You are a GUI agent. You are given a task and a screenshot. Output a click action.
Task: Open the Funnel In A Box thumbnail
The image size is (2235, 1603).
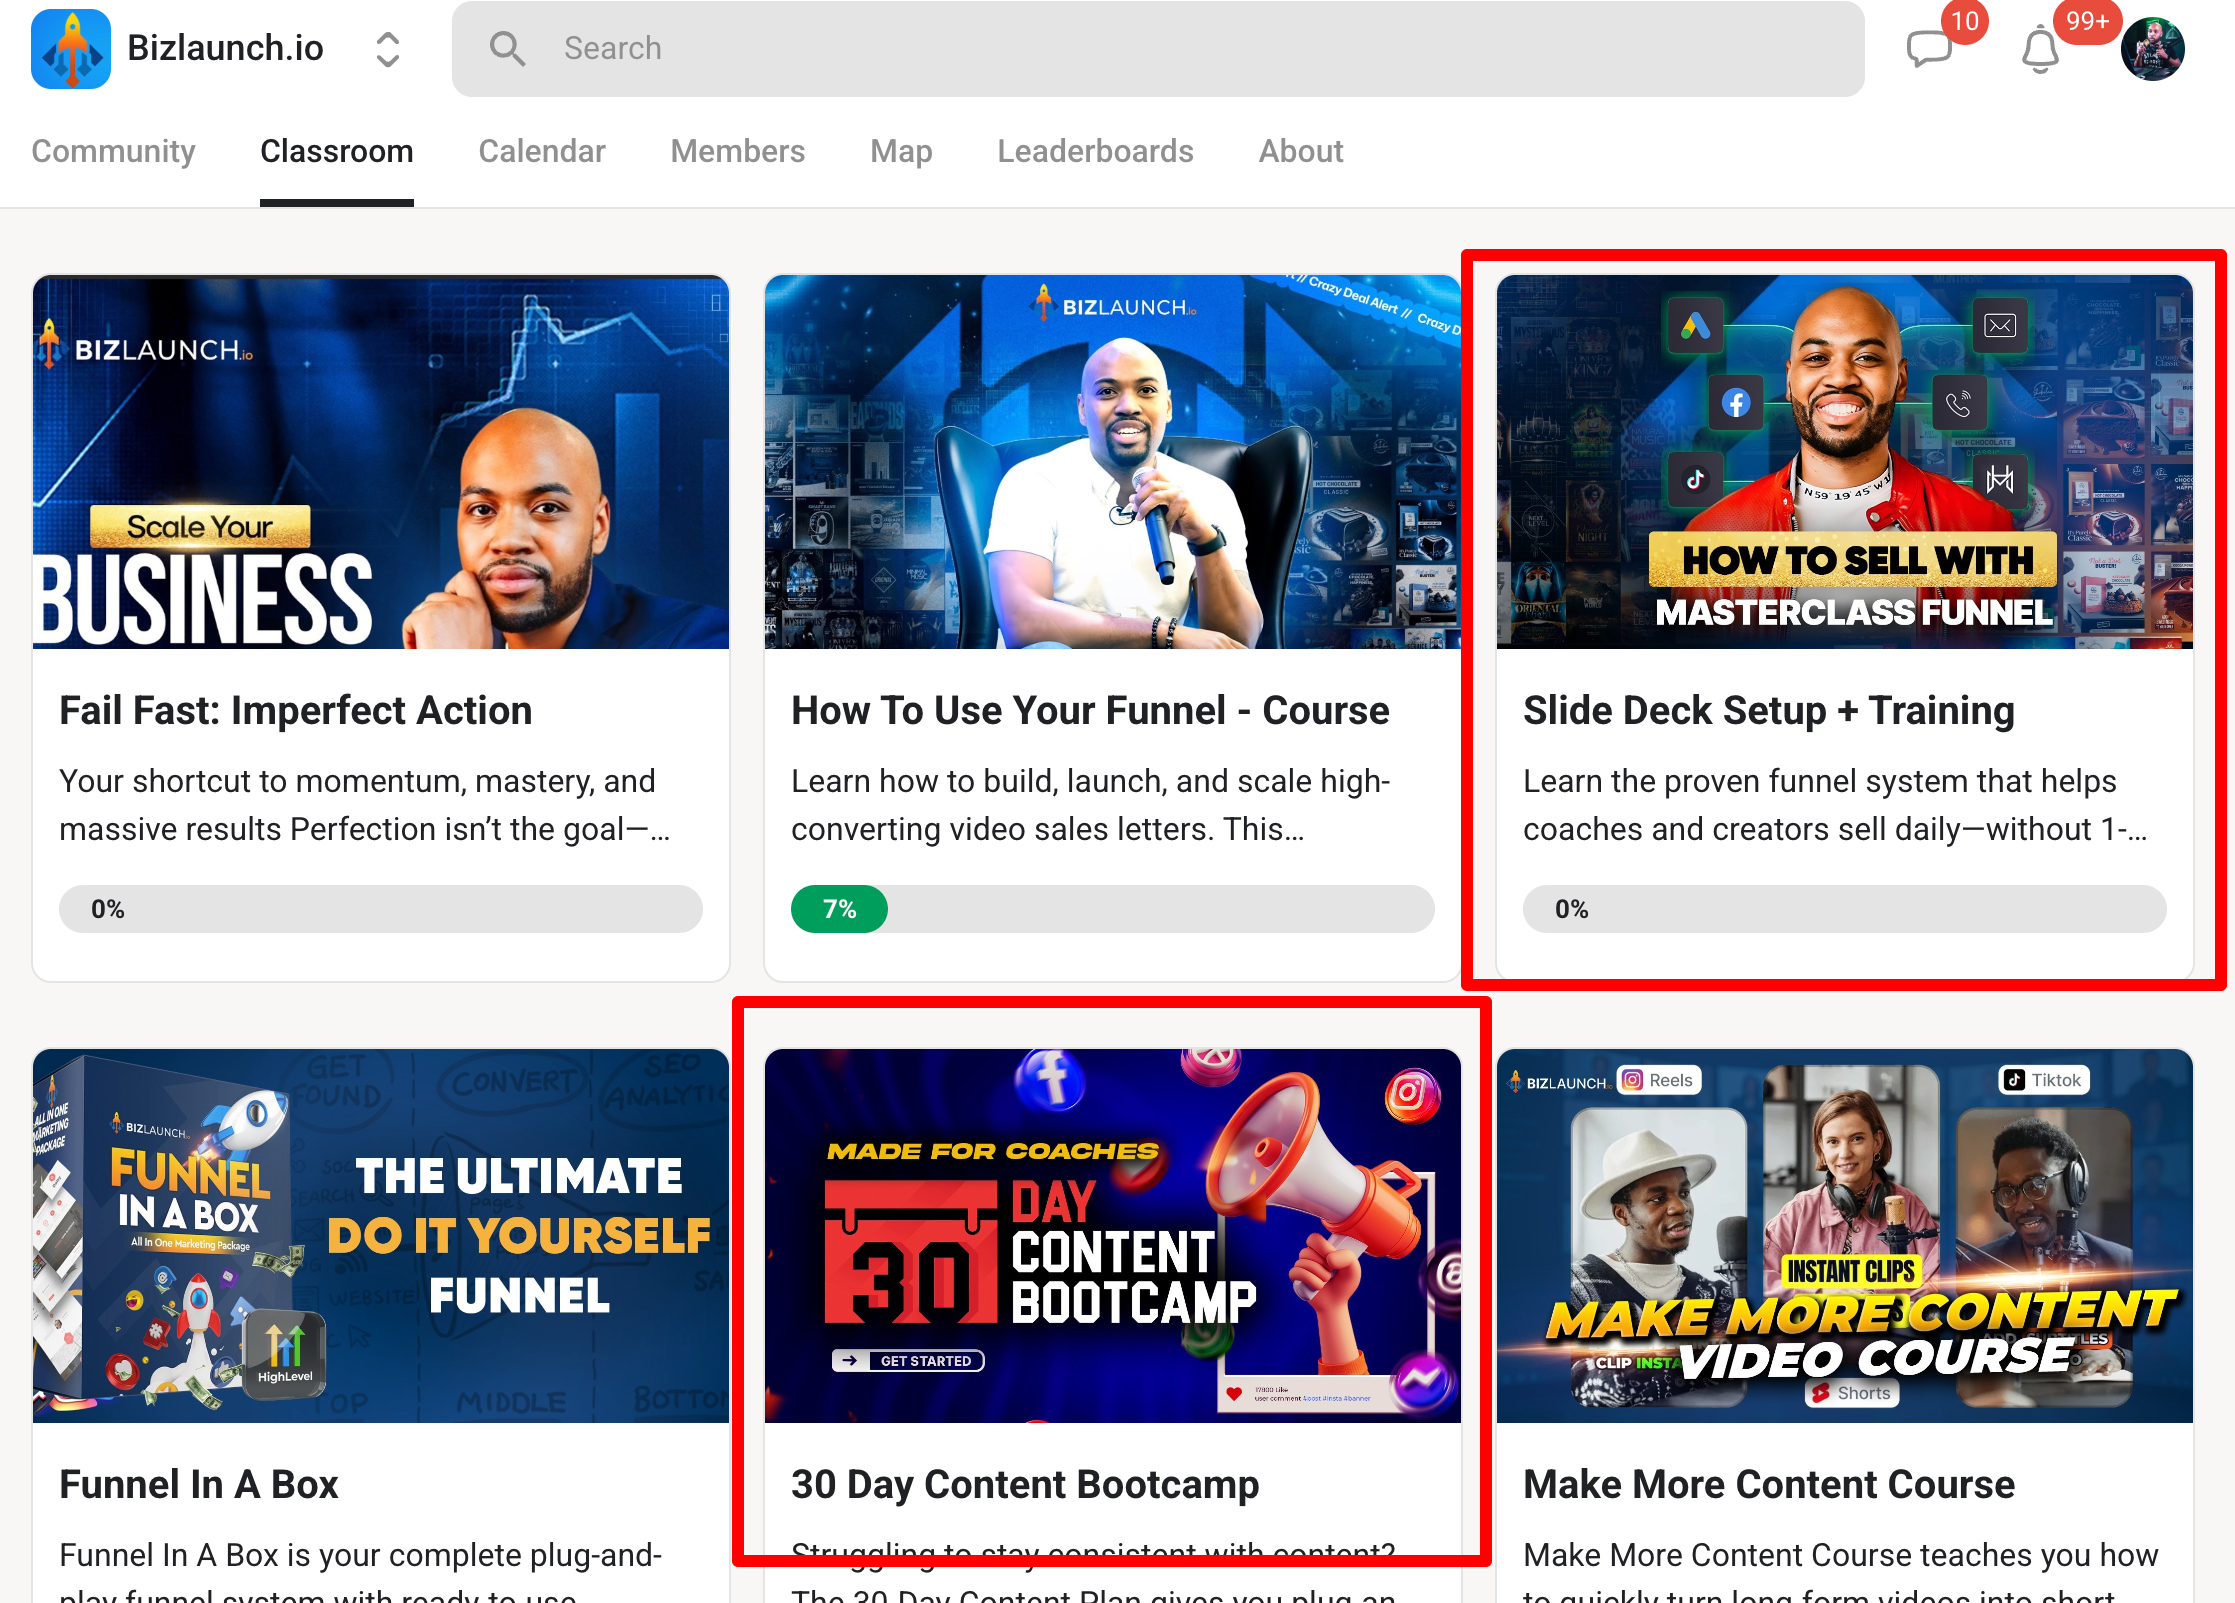point(380,1236)
